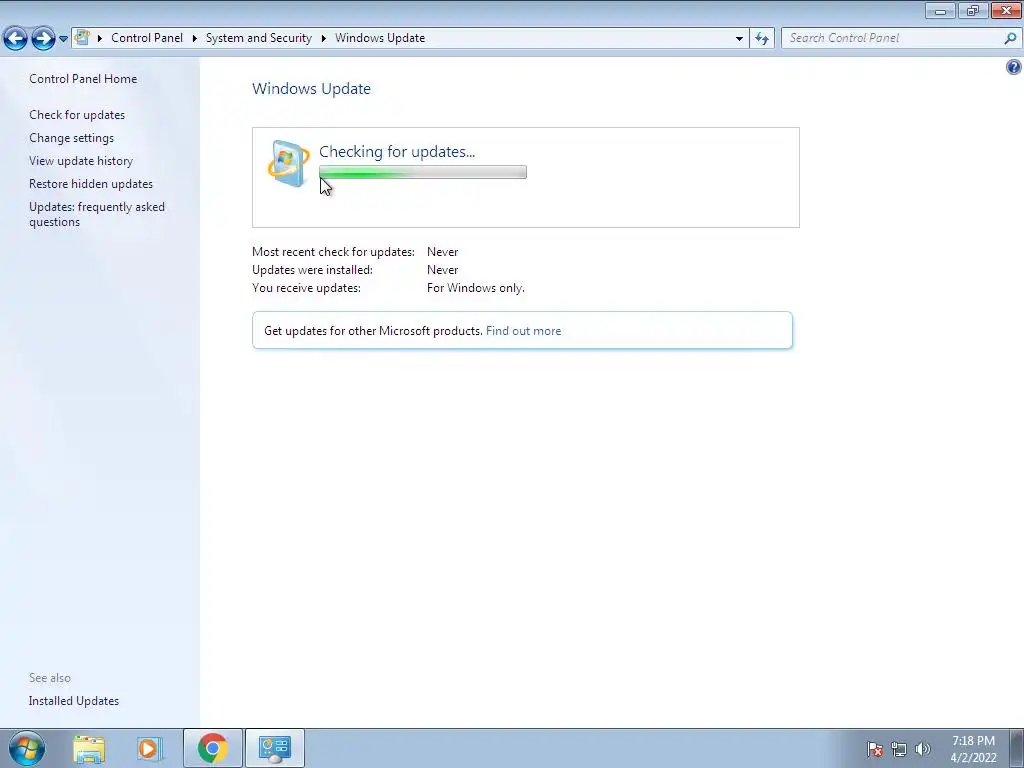Open volume speaker tray icon
Viewport: 1024px width, 768px height.
point(923,749)
